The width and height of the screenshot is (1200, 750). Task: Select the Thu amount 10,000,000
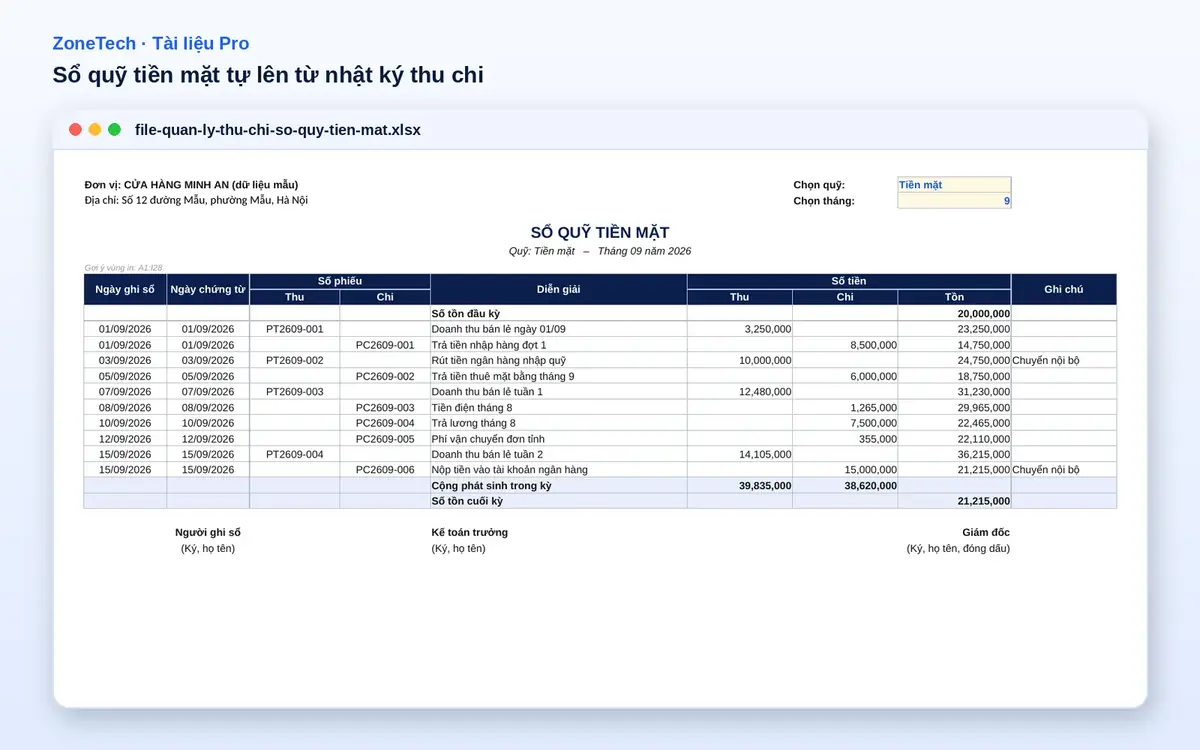coord(740,360)
